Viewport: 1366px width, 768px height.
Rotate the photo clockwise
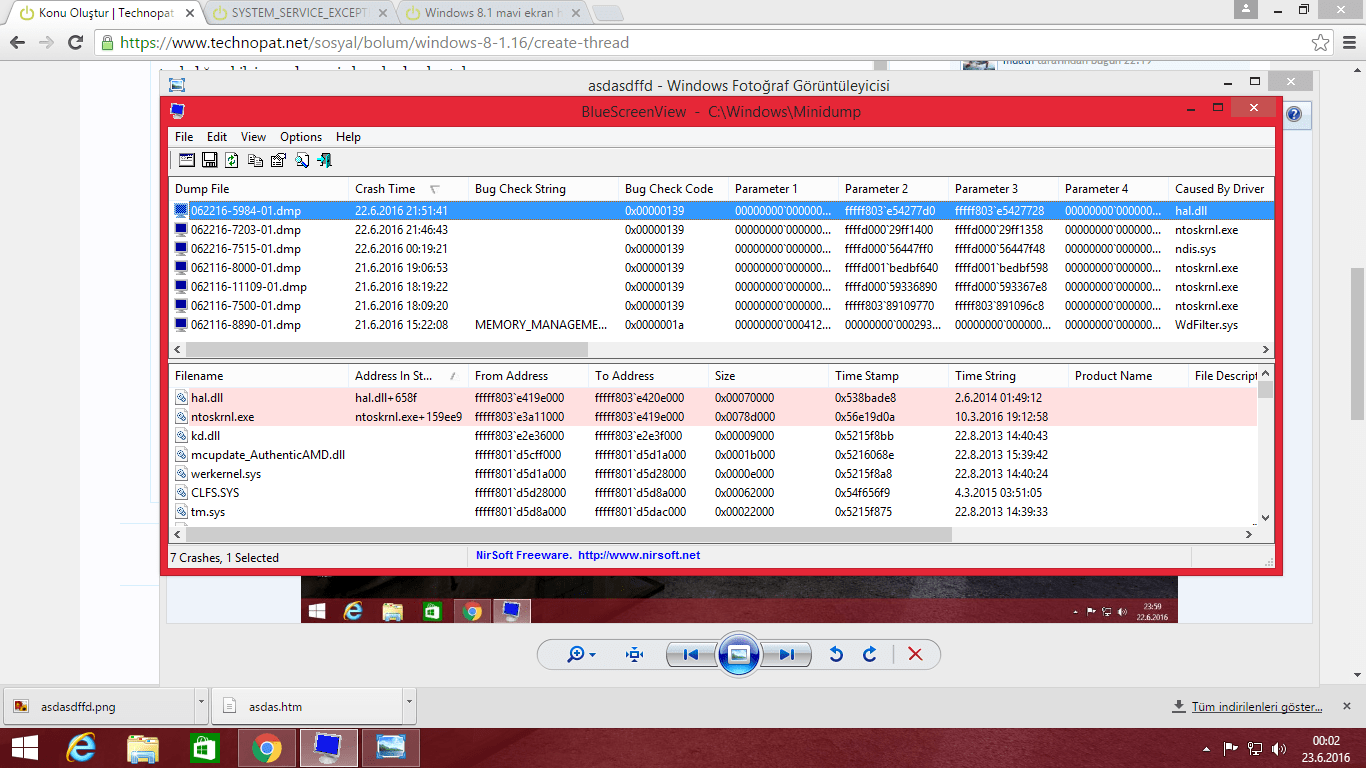[869, 654]
